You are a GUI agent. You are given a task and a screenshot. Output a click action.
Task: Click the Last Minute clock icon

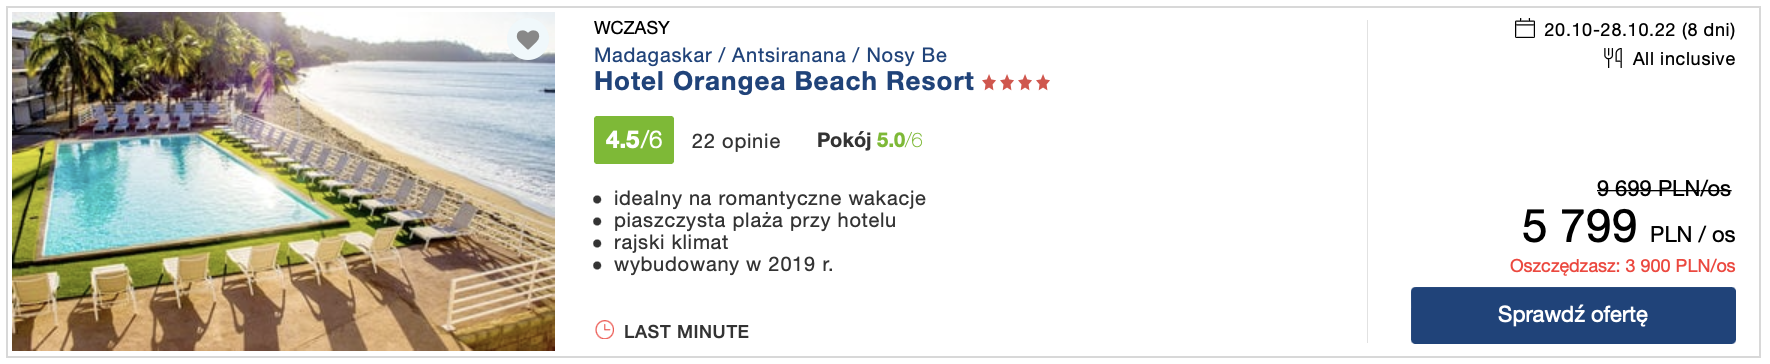tap(604, 330)
